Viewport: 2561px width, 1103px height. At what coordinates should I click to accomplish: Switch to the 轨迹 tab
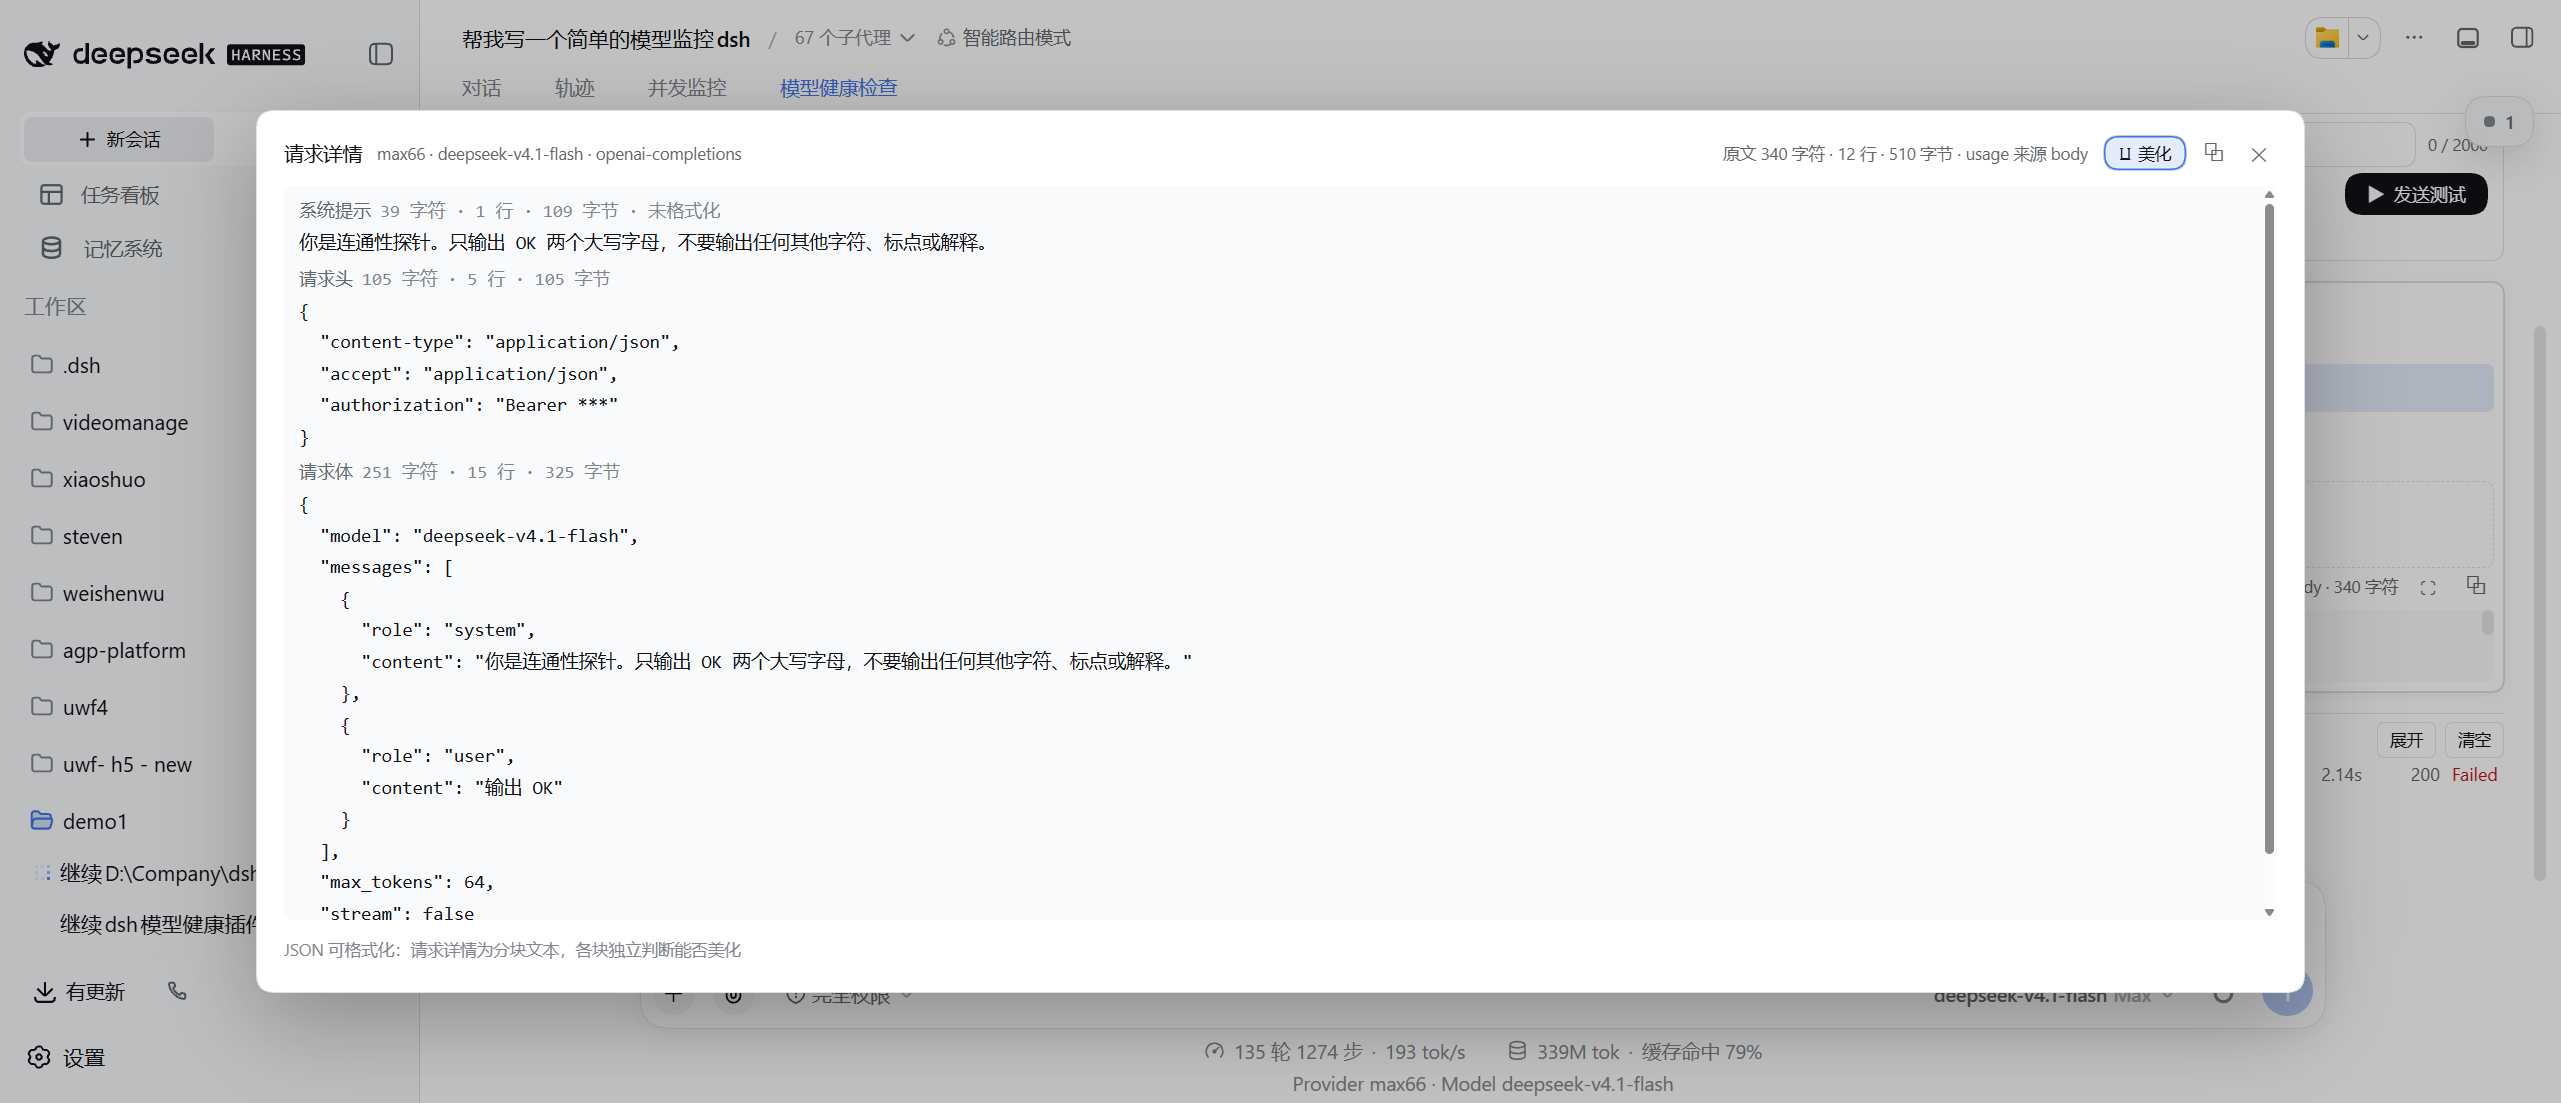[x=574, y=88]
